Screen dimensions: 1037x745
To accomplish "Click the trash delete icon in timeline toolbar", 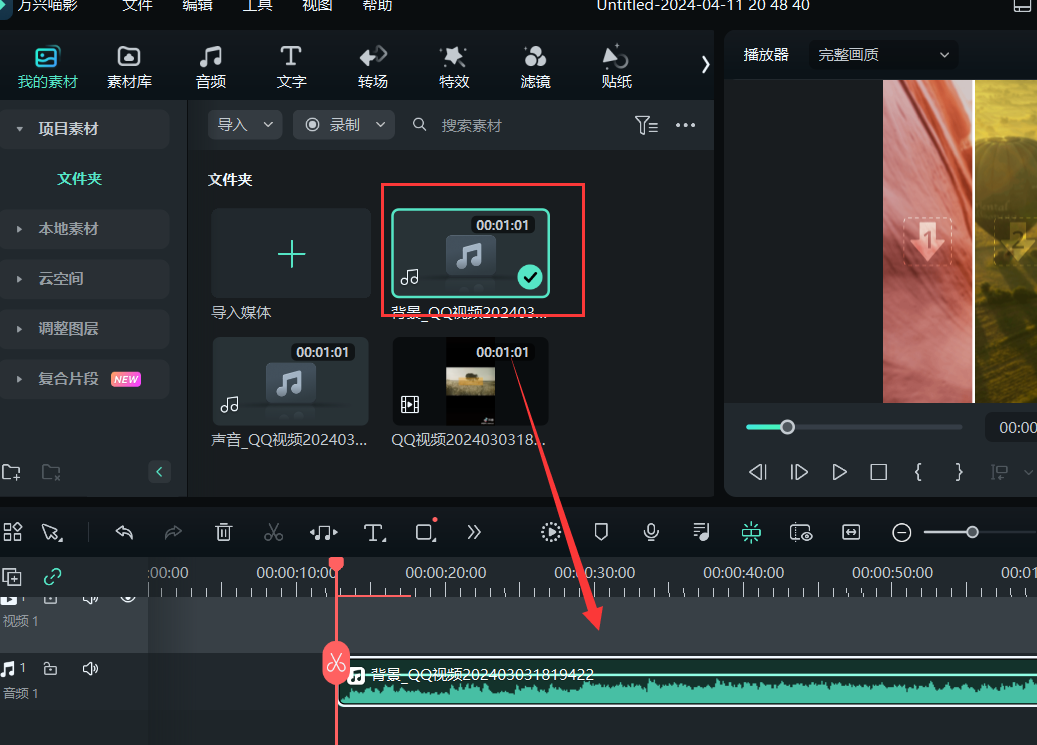I will (x=223, y=532).
